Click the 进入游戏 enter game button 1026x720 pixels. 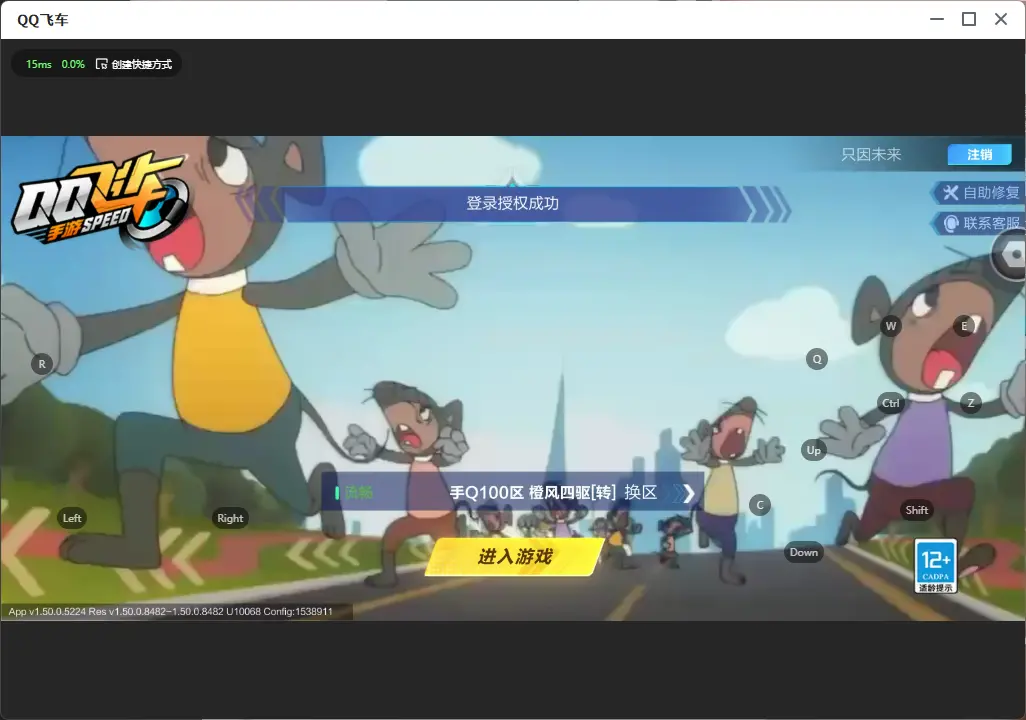(x=514, y=556)
